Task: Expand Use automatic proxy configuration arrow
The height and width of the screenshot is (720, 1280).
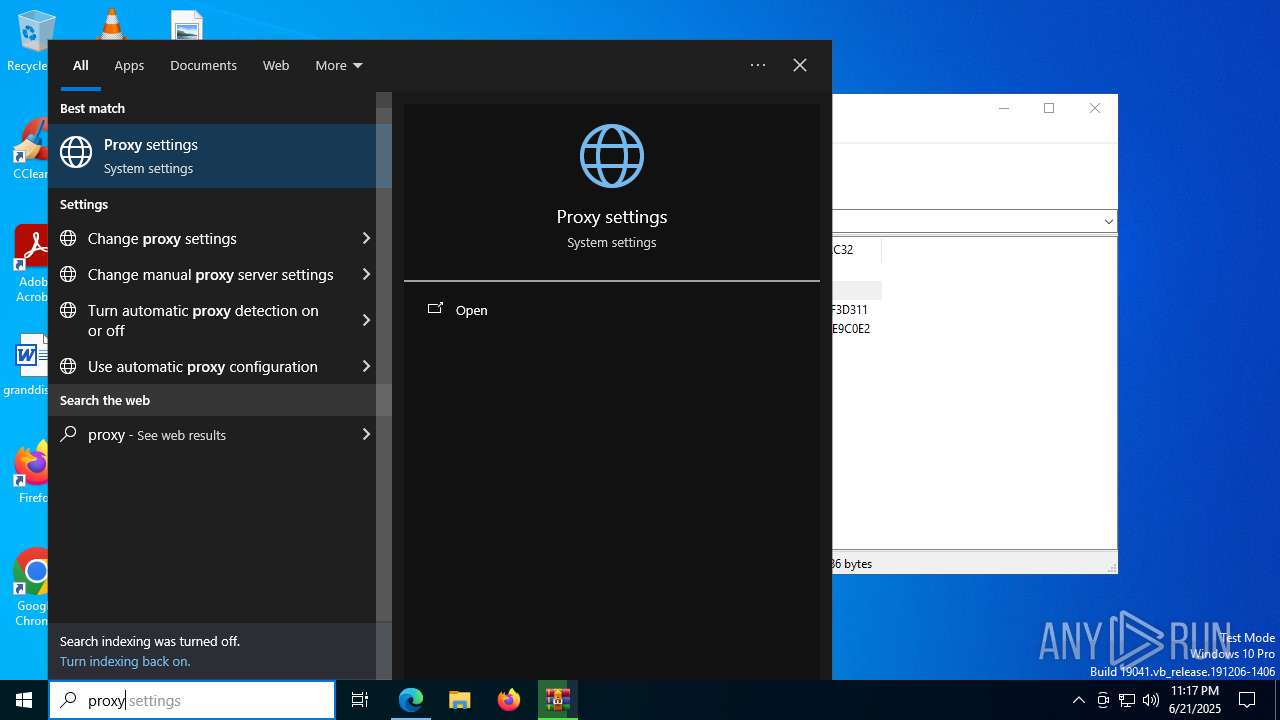Action: click(x=366, y=366)
